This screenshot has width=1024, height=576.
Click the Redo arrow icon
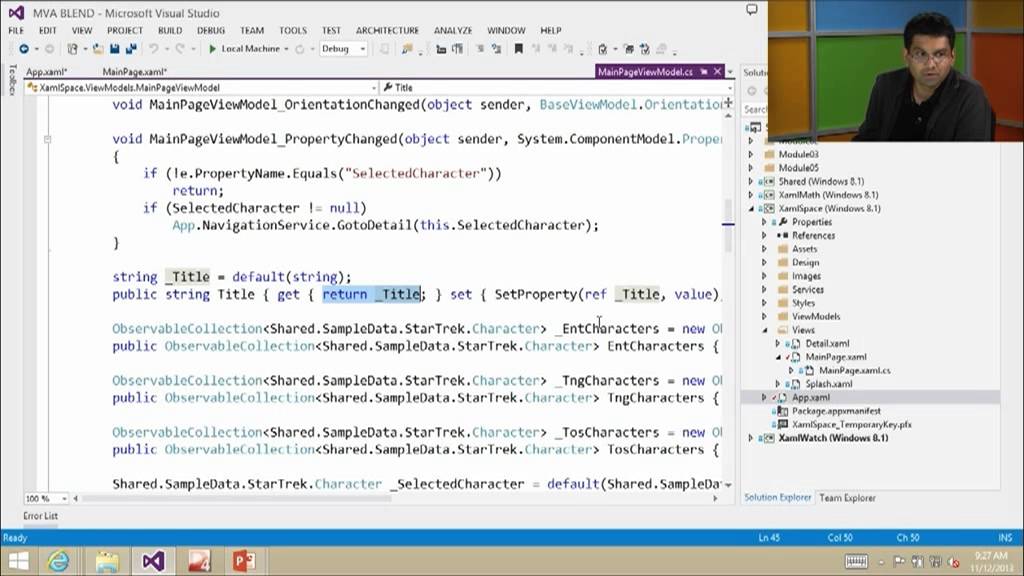(180, 49)
